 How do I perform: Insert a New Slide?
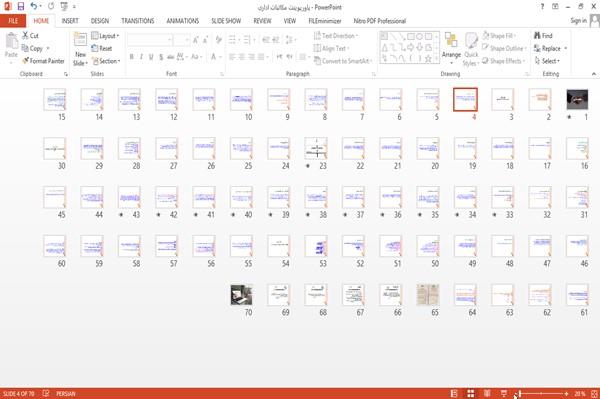80,49
